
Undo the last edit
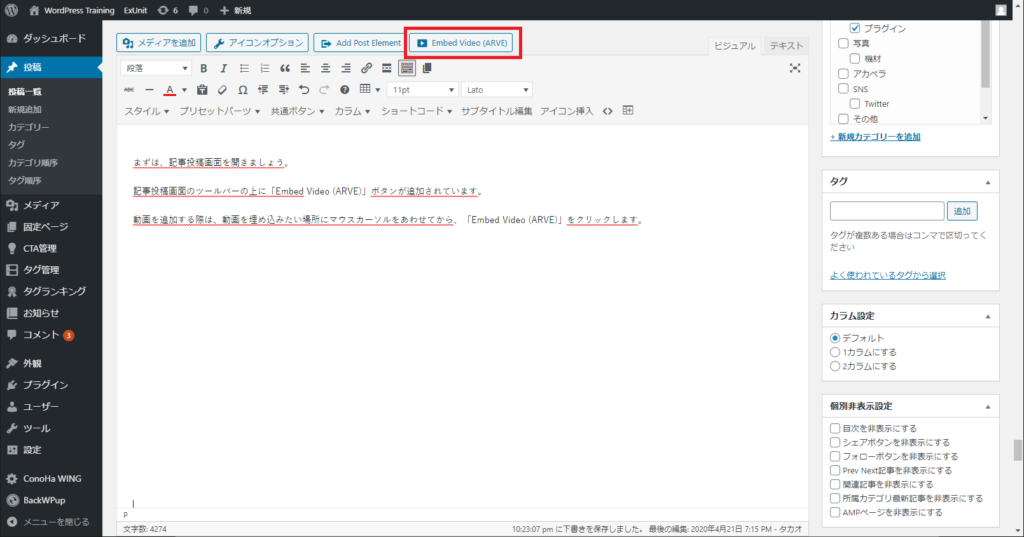[x=304, y=89]
